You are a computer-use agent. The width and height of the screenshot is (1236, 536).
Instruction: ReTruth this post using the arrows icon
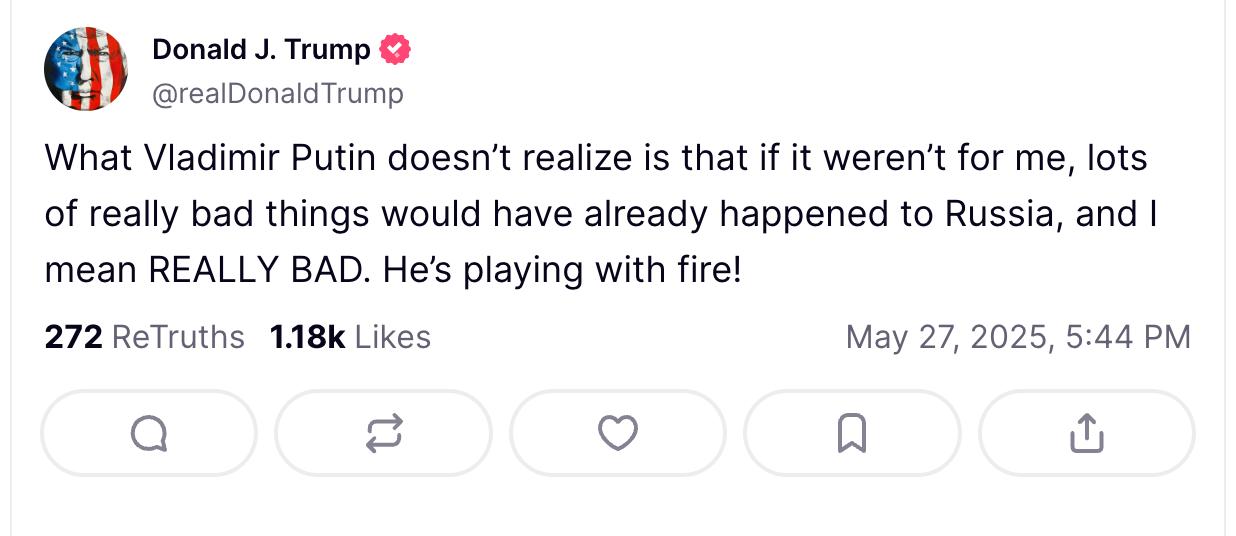384,433
